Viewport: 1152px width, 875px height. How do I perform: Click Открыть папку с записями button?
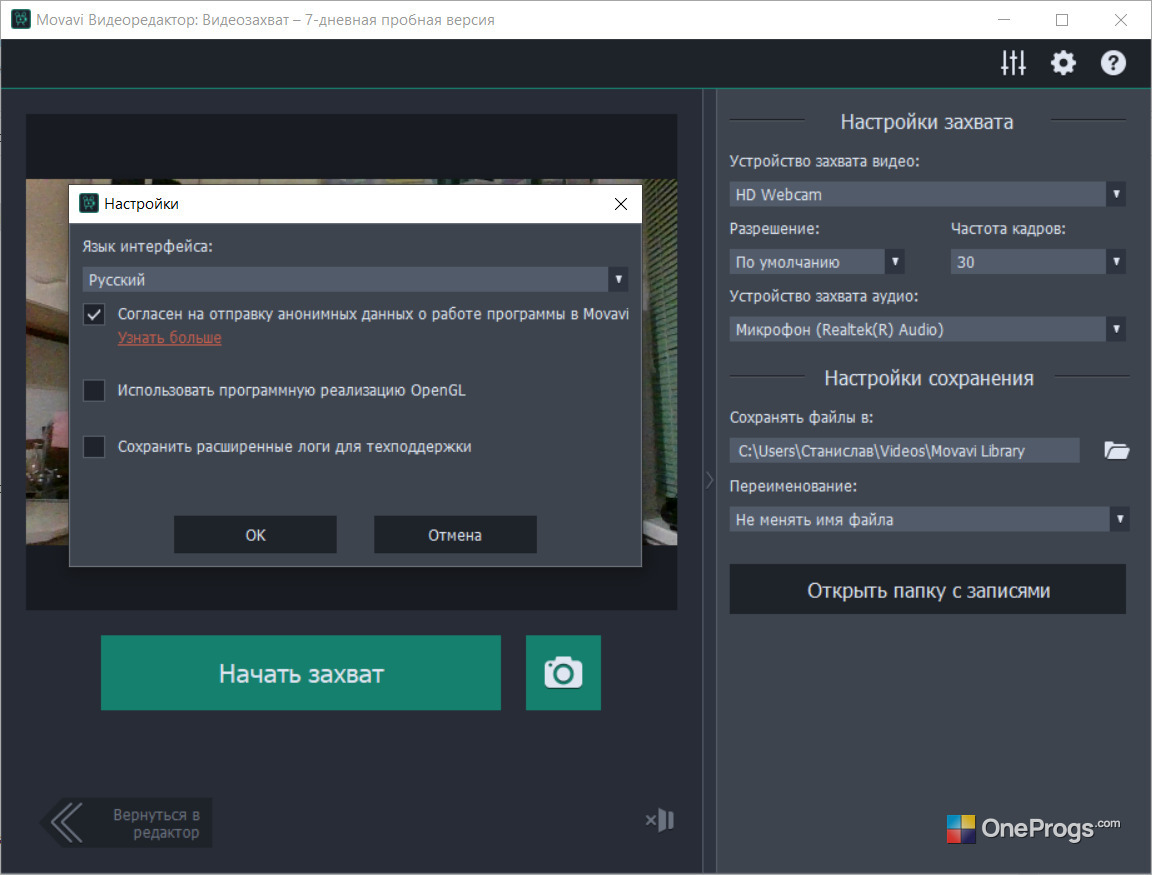pos(927,589)
